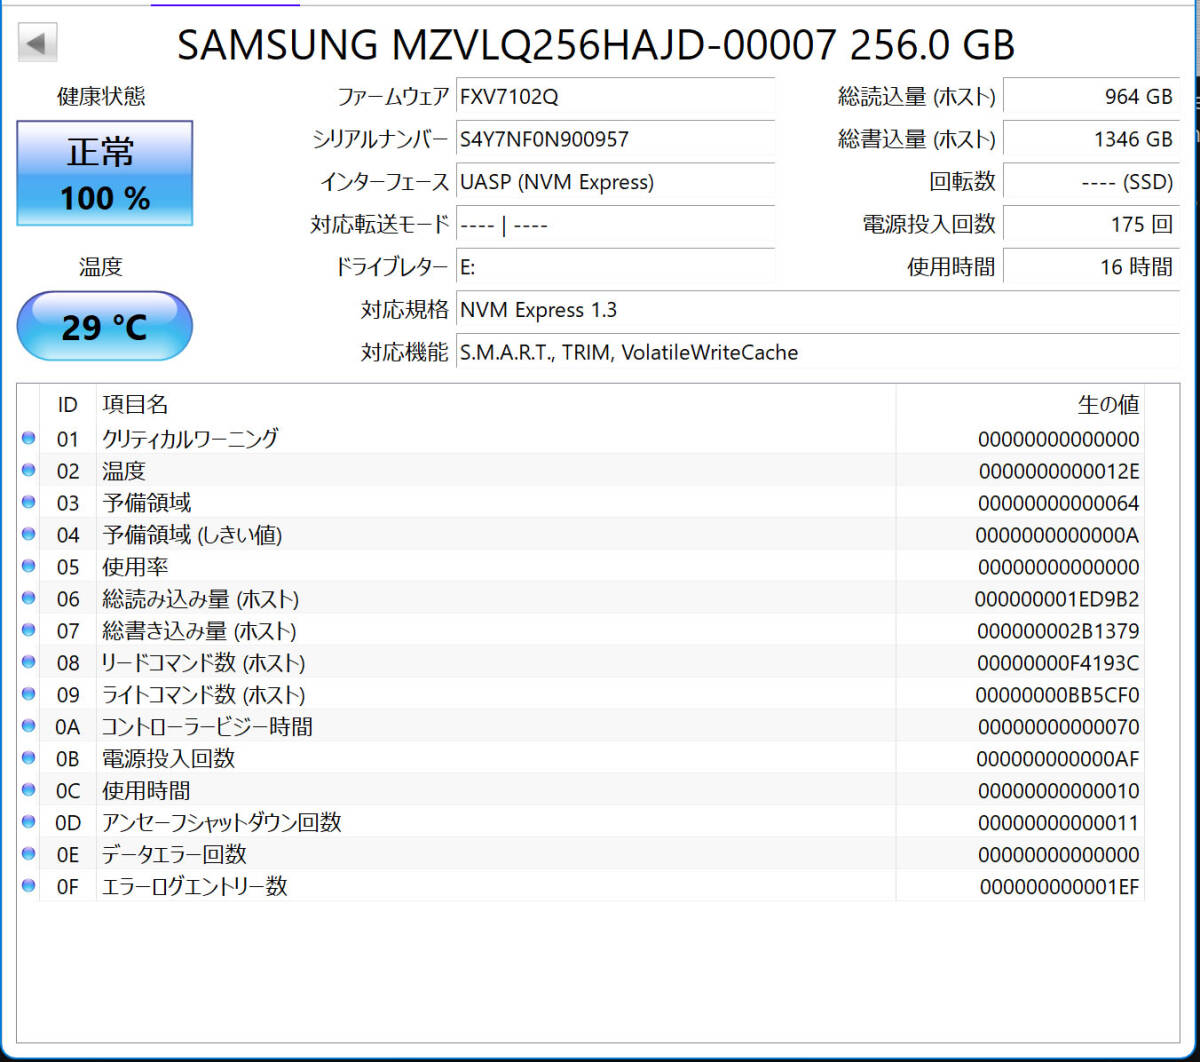Click raw value 00000000000011

click(x=1059, y=823)
